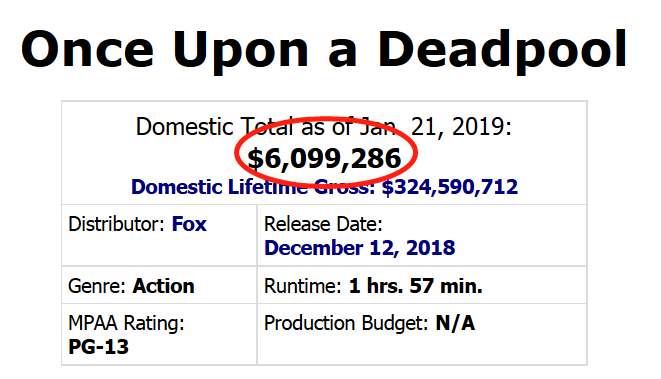Click the Release Date label
661x379 pixels.
tap(323, 224)
